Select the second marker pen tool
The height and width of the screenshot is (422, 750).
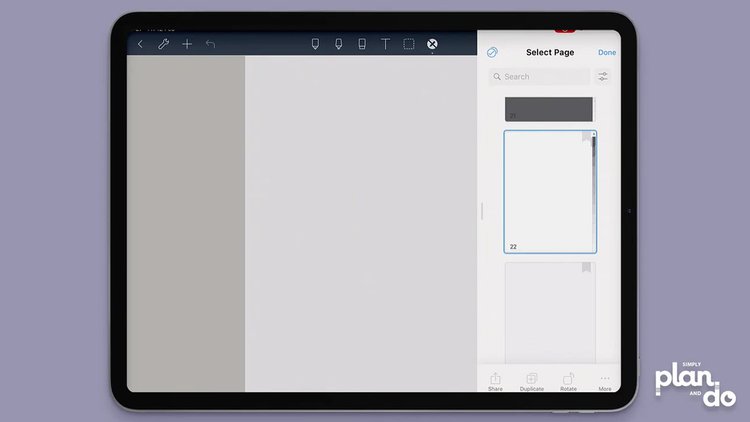point(339,44)
